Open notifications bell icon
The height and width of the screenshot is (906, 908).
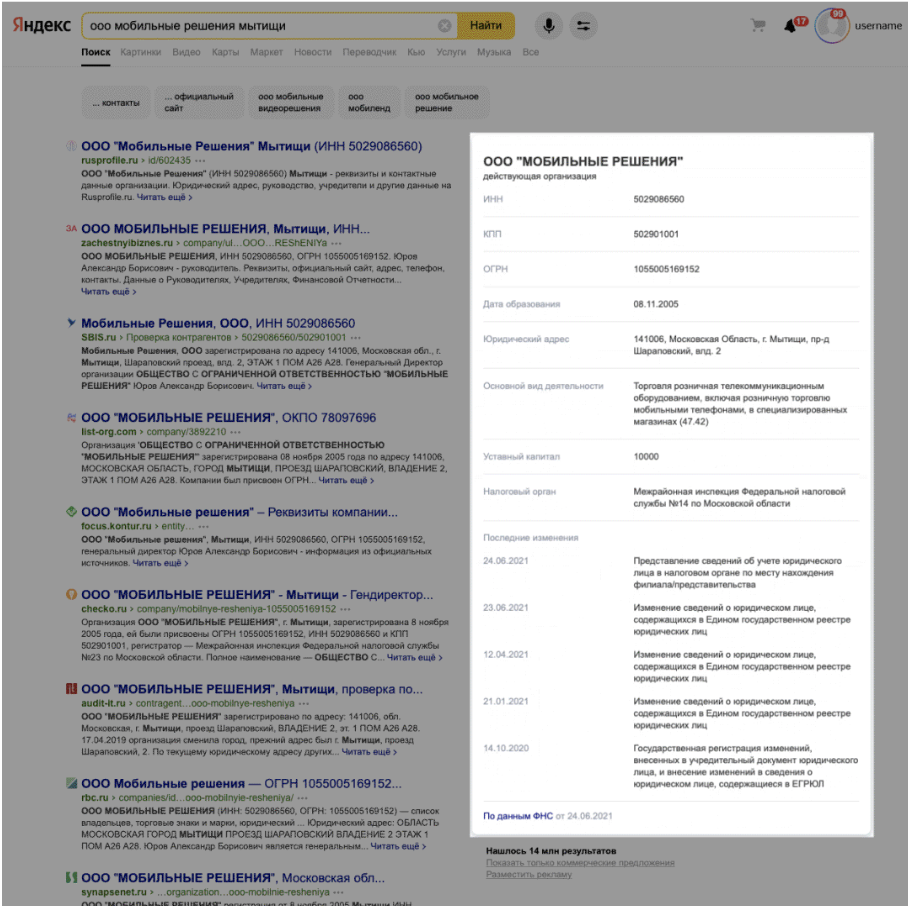click(790, 26)
